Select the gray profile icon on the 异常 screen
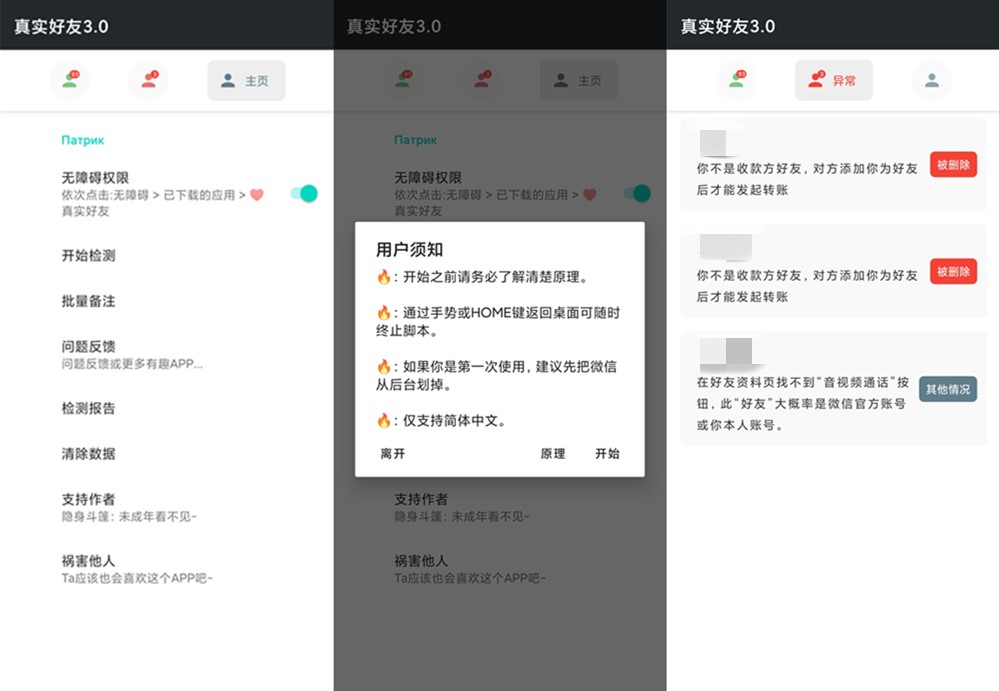Screen dimensions: 999x691 click(x=931, y=80)
